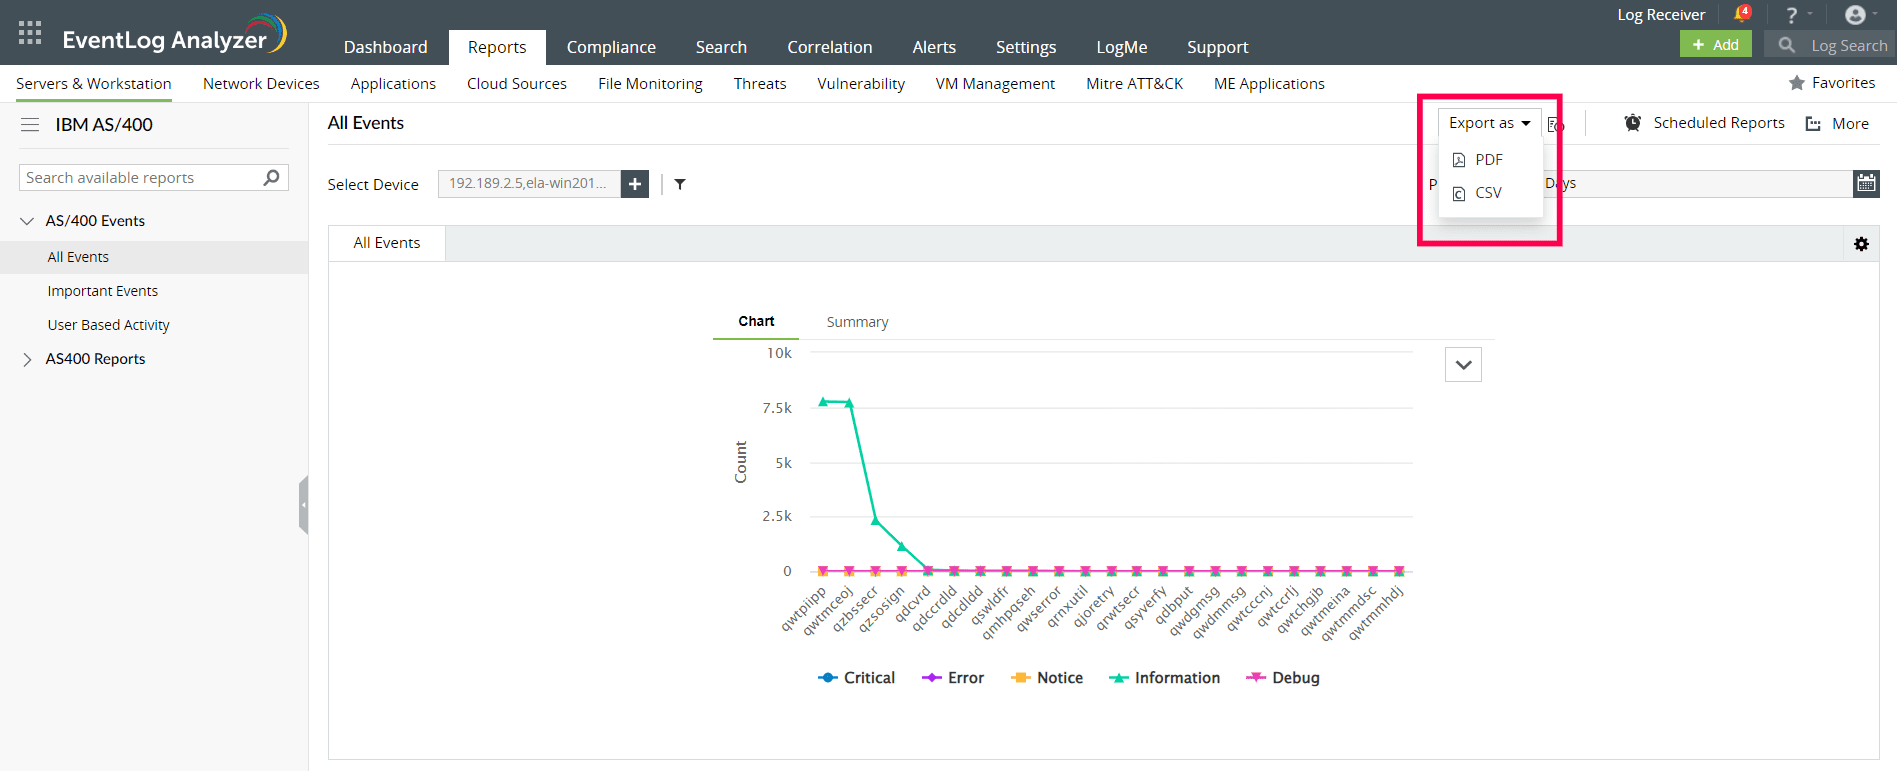Image resolution: width=1897 pixels, height=771 pixels.
Task: Toggle Information series in chart legend
Action: point(1164,678)
